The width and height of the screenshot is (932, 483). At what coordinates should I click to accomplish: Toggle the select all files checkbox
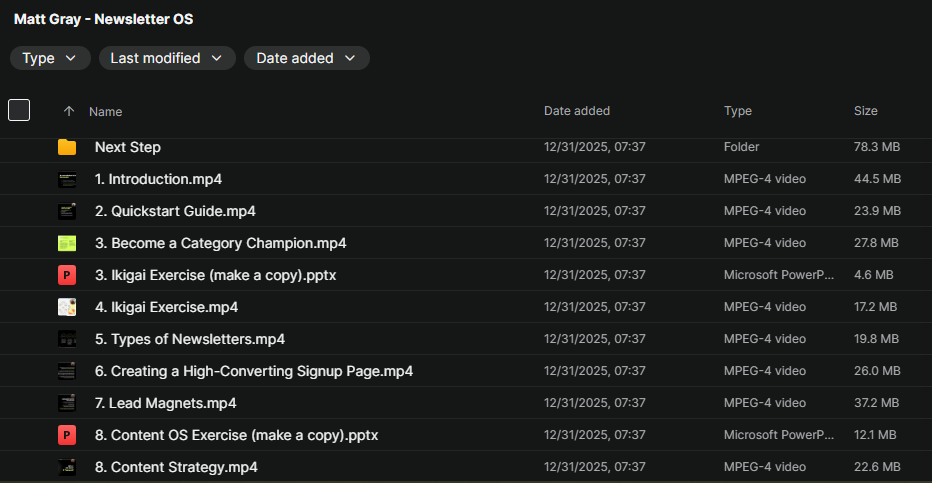pyautogui.click(x=19, y=110)
